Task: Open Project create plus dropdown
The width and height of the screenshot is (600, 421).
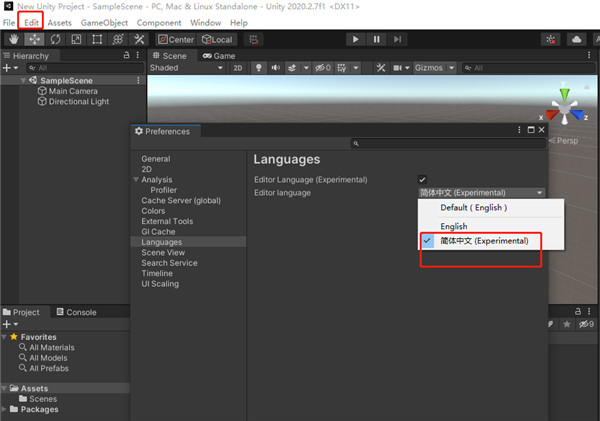Action: pos(10,325)
